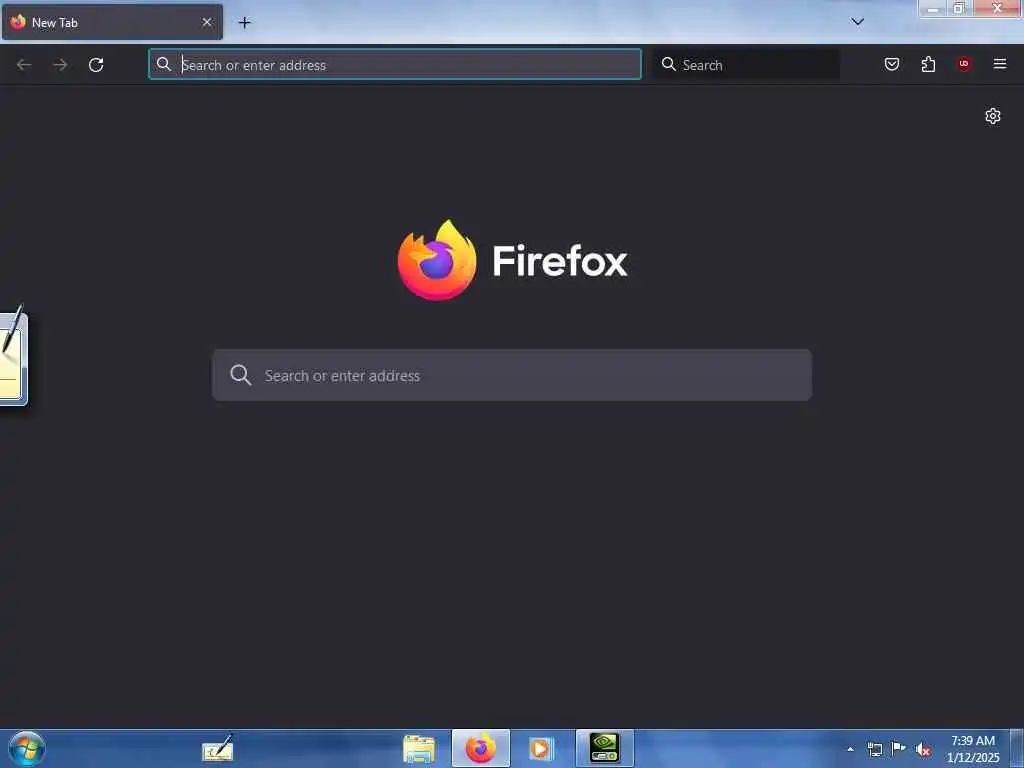The height and width of the screenshot is (768, 1024).
Task: Click the magnifier icon in address bar
Action: [164, 64]
